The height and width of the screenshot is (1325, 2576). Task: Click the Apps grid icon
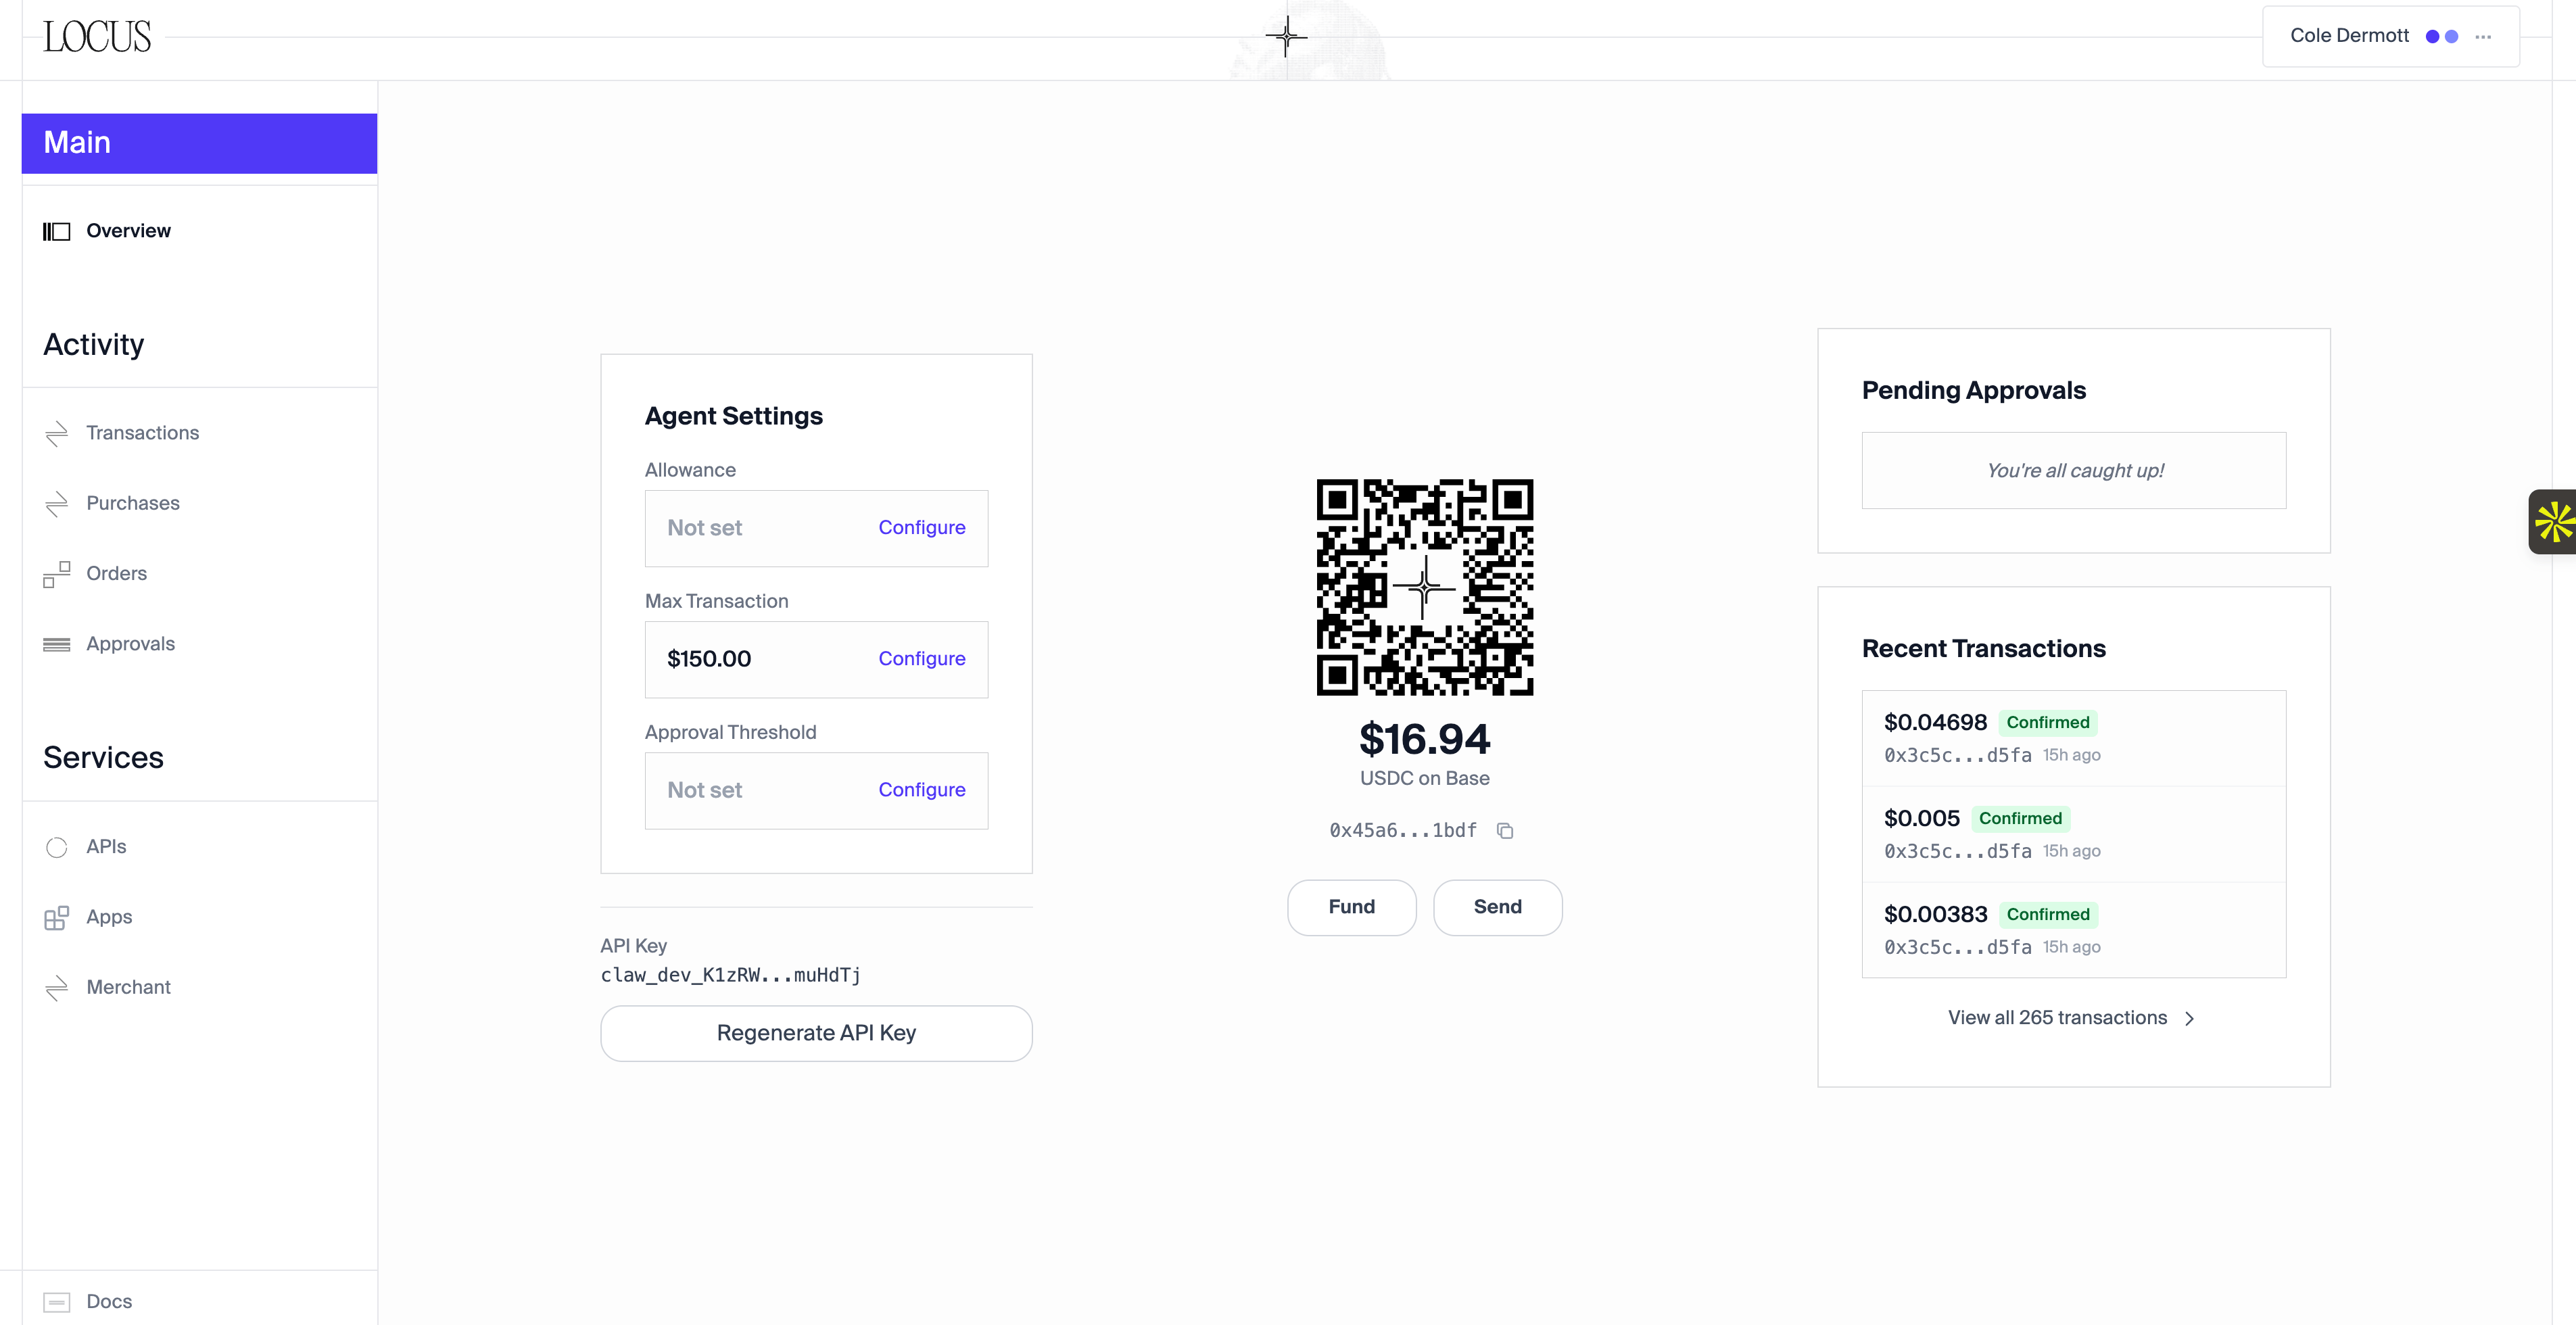coord(57,917)
